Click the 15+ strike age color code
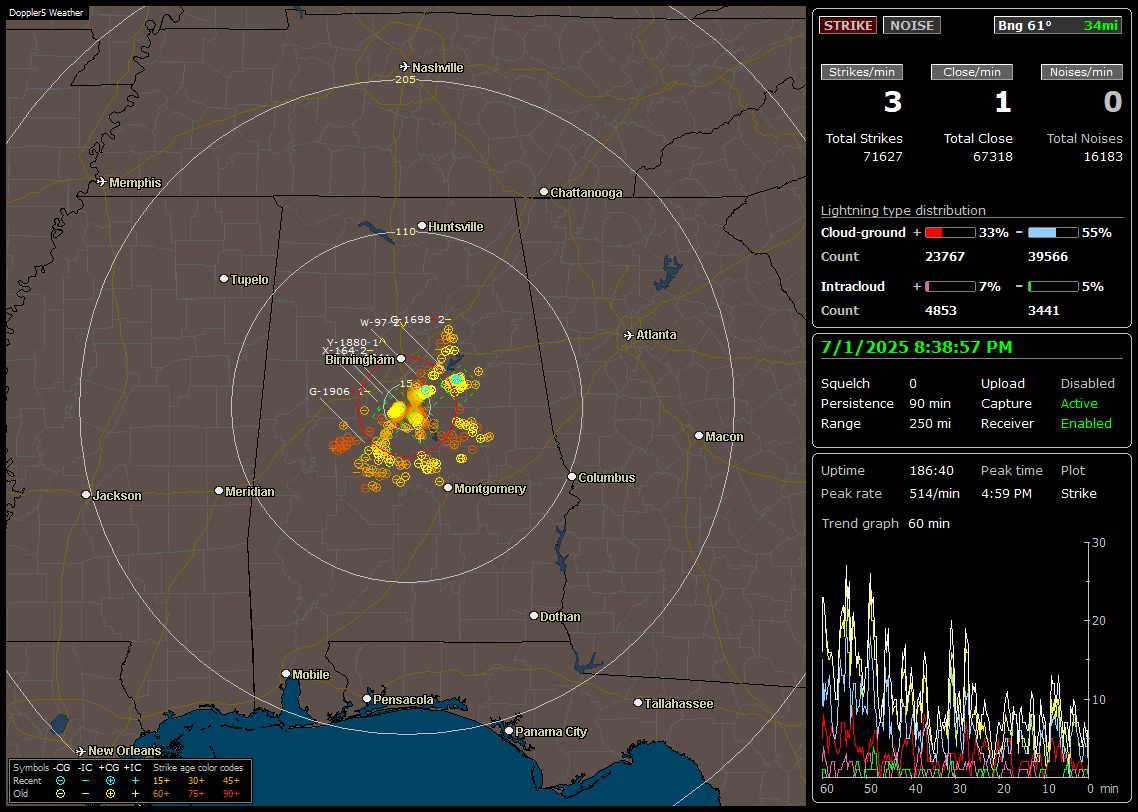 coord(161,781)
